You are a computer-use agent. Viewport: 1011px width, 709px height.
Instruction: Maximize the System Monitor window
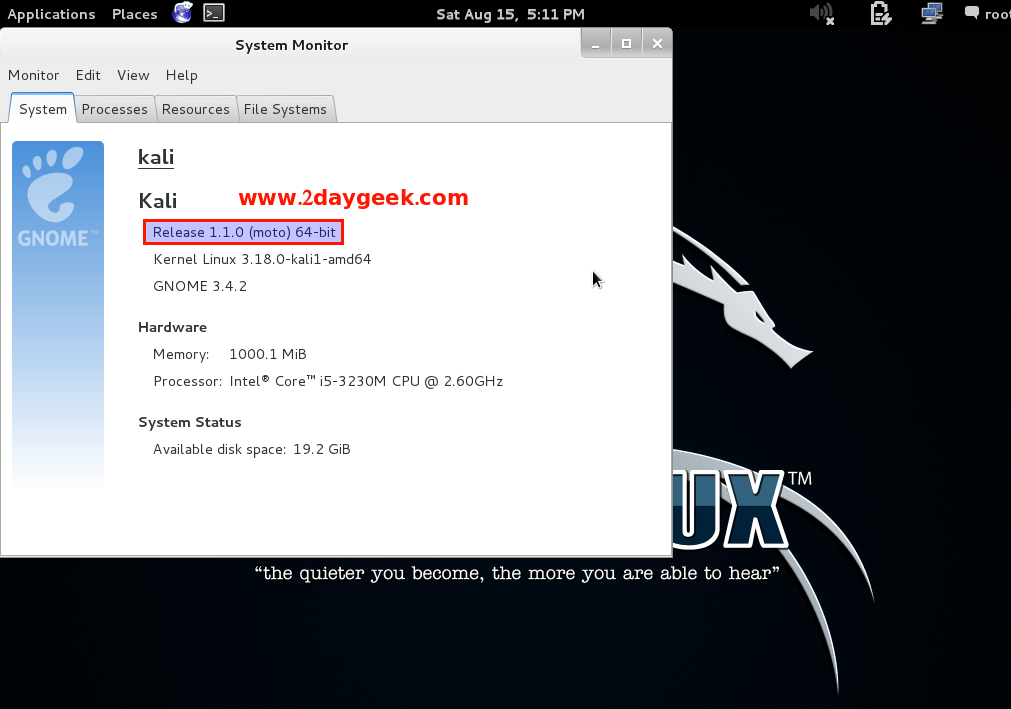click(626, 44)
